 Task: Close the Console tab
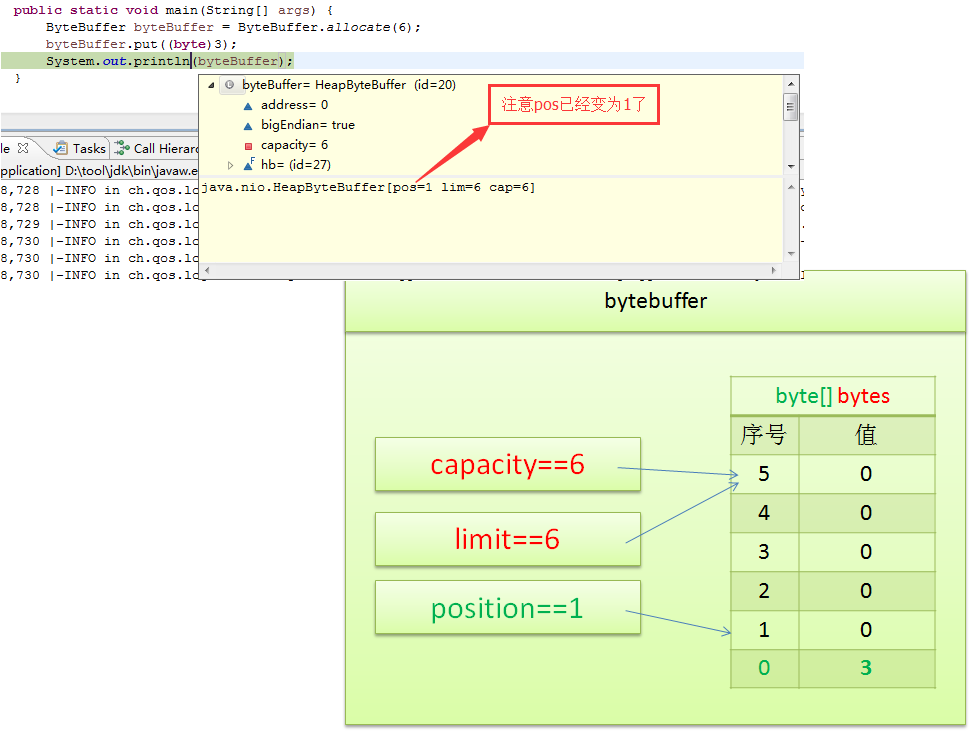click(x=24, y=148)
